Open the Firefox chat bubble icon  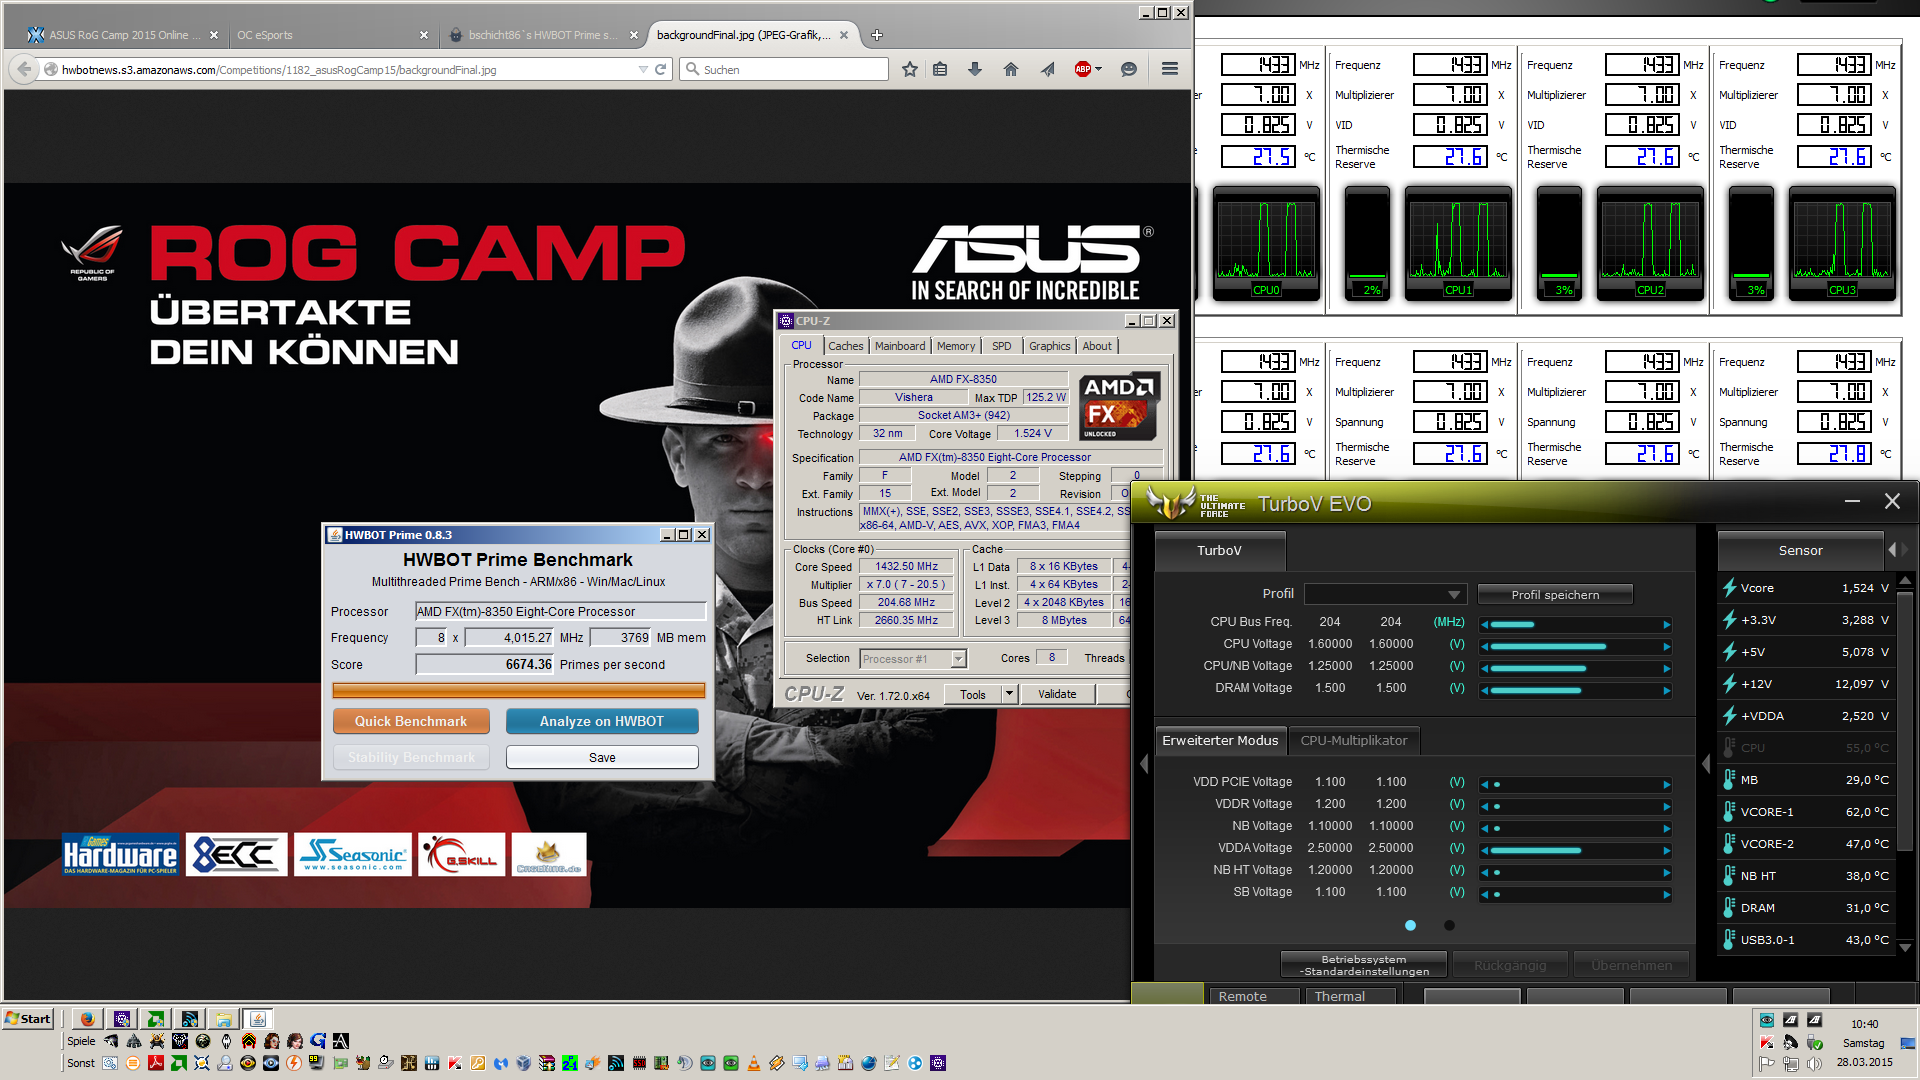(x=1129, y=69)
